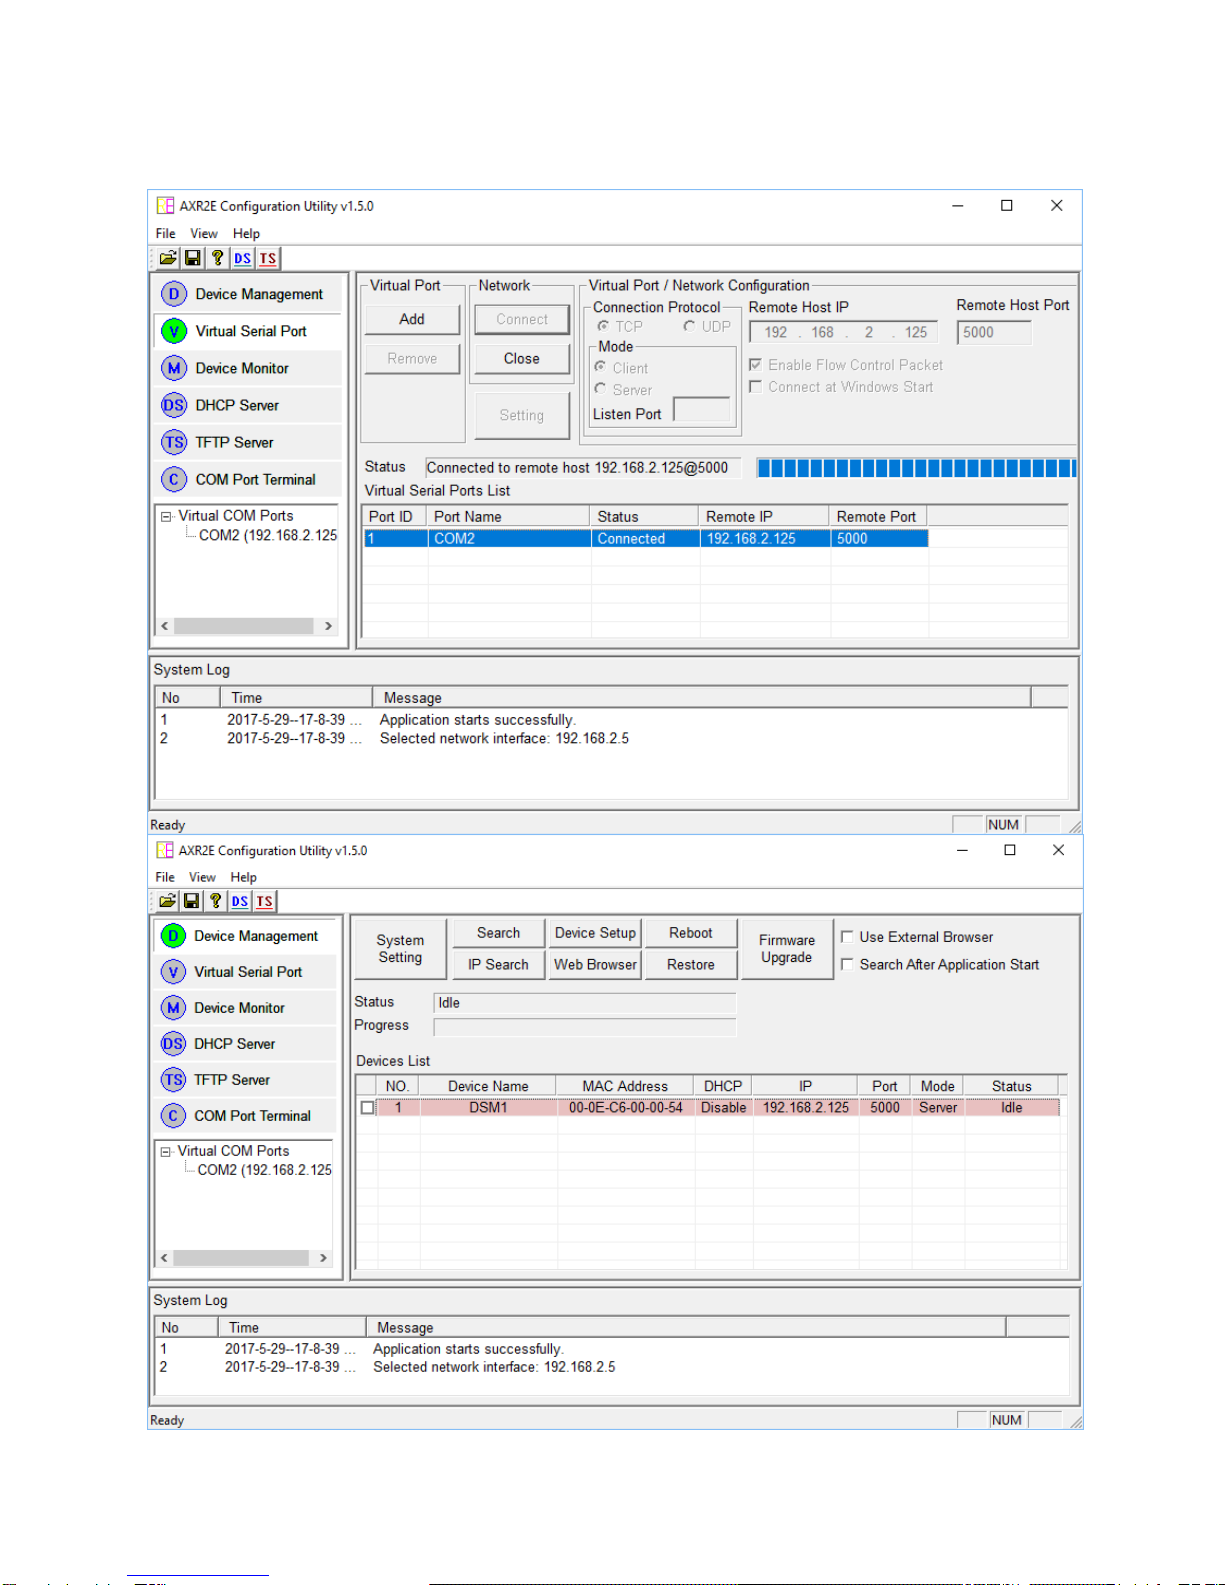Click TS toolbar icon in top window

[x=268, y=258]
